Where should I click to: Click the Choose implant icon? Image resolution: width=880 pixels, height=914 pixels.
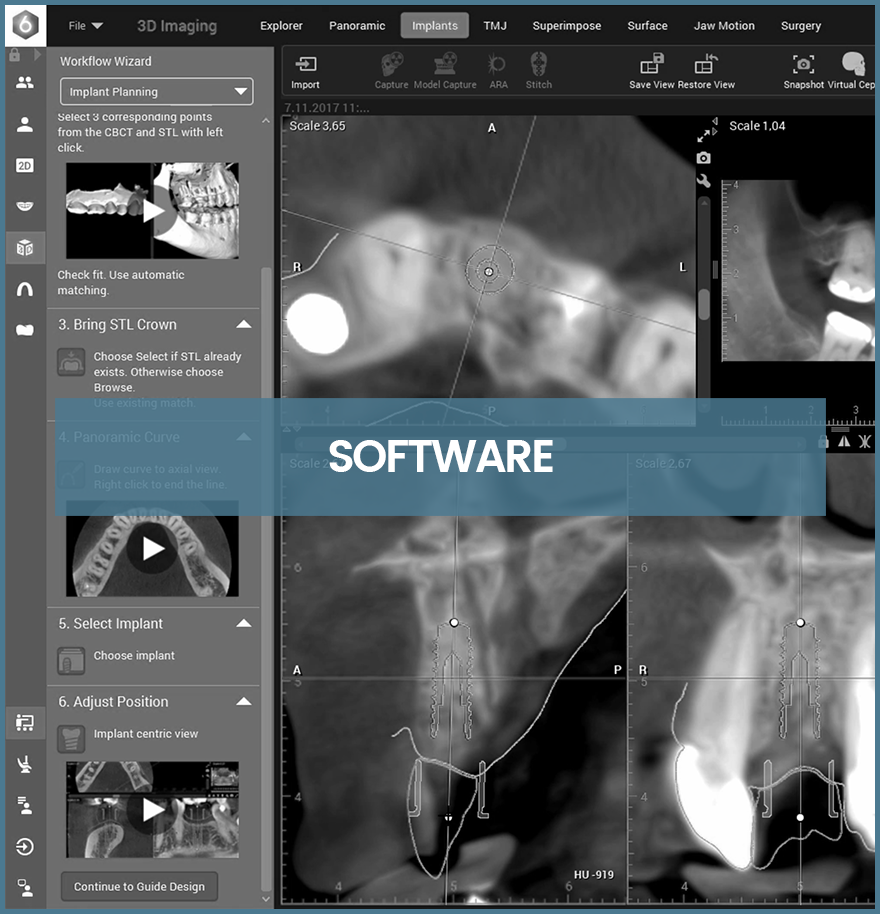coord(71,660)
